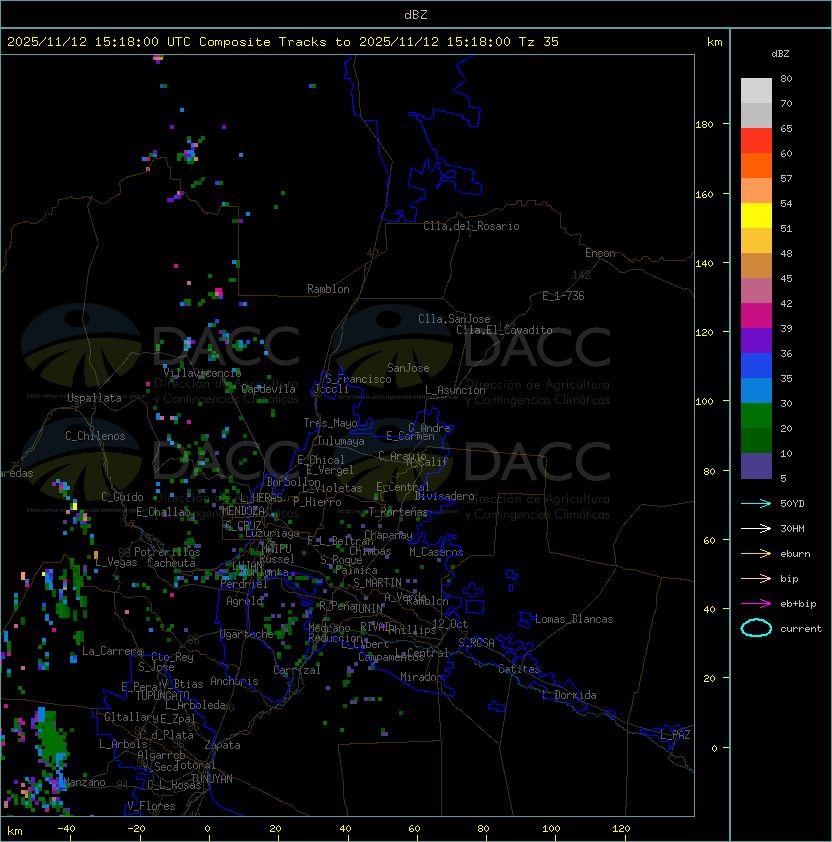The width and height of the screenshot is (832, 842).
Task: Click the white 30HM arrow in legend
Action: (x=756, y=528)
